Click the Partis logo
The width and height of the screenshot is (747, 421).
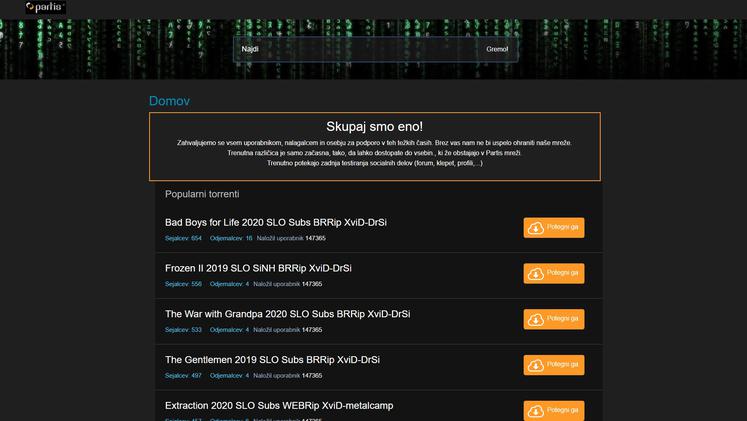click(x=45, y=7)
